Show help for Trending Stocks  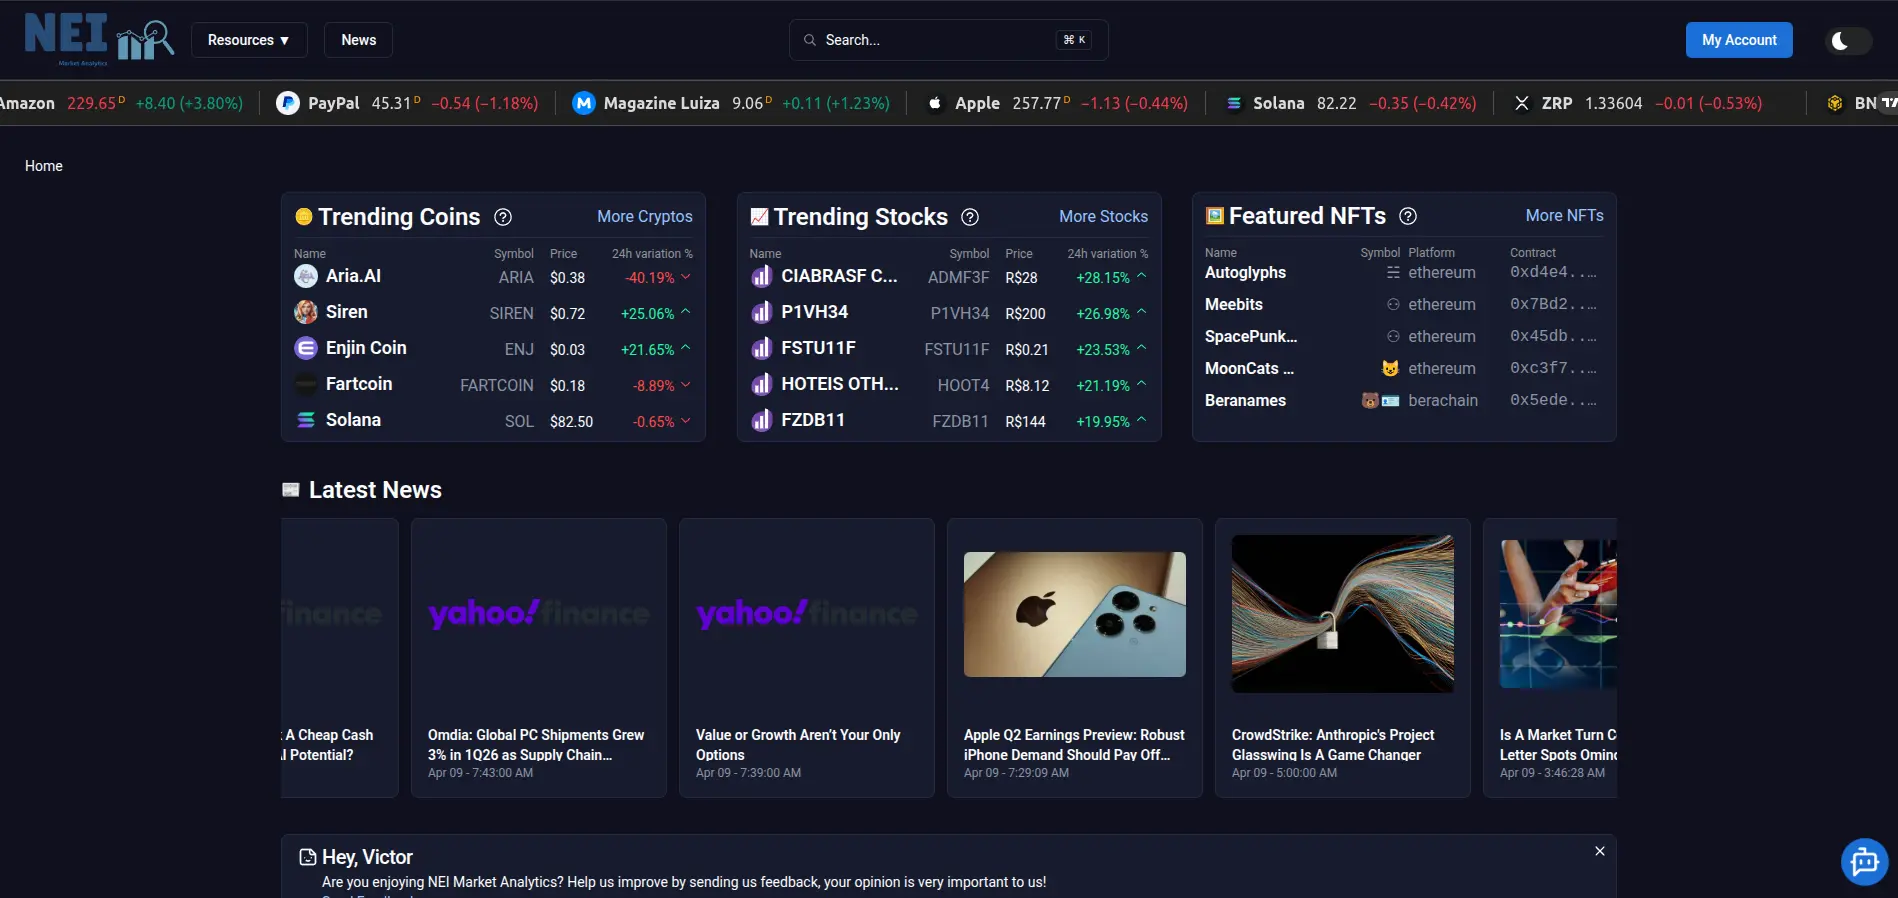point(970,217)
